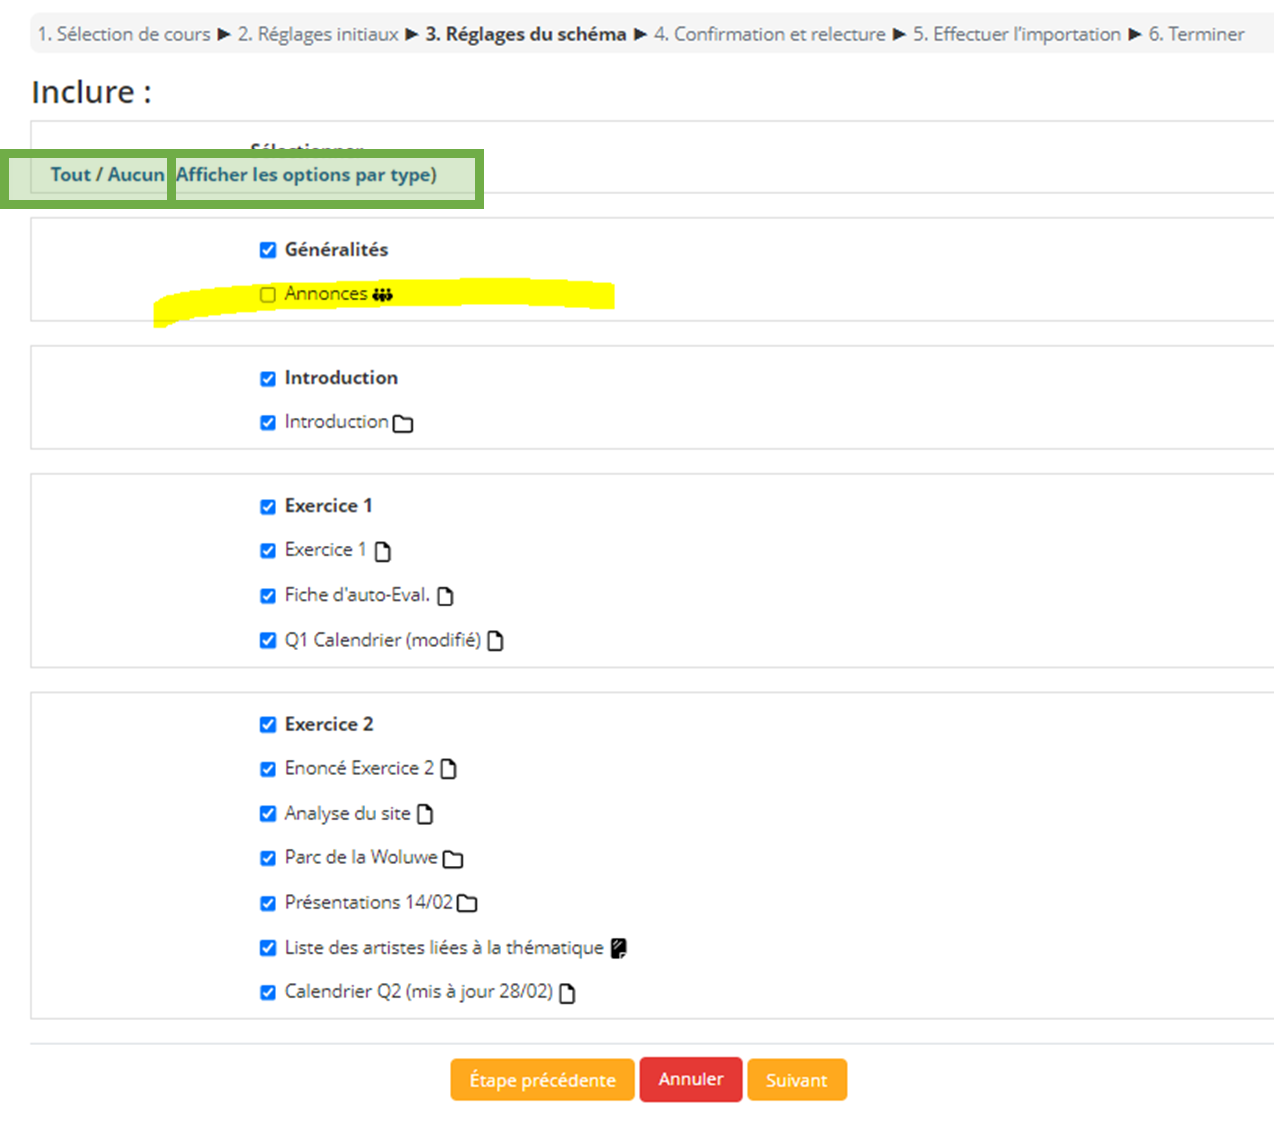Cancel the import with Annuler
Image resolution: width=1274 pixels, height=1121 pixels.
click(691, 1079)
